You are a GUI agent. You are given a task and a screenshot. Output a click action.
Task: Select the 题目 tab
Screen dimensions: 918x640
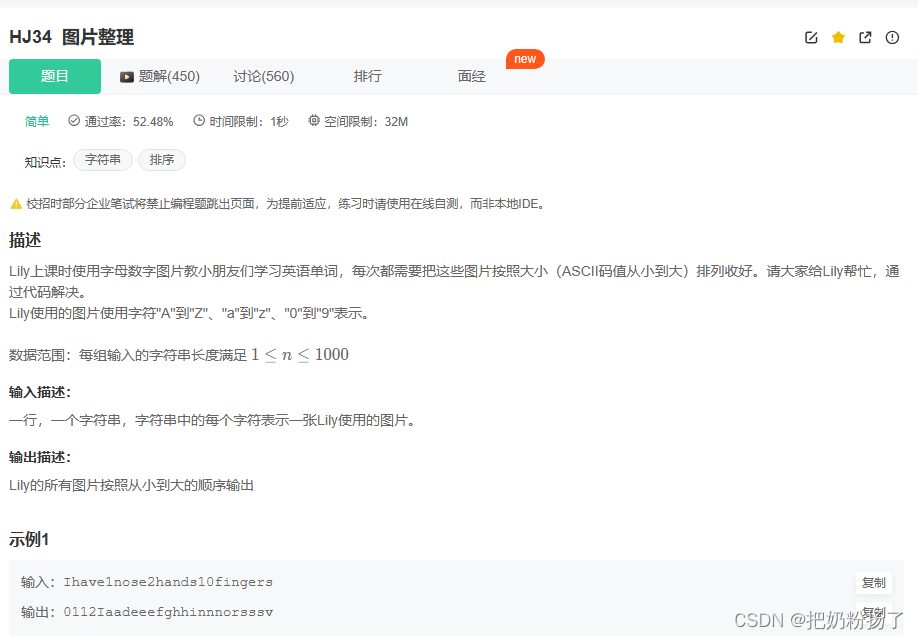tap(54, 76)
